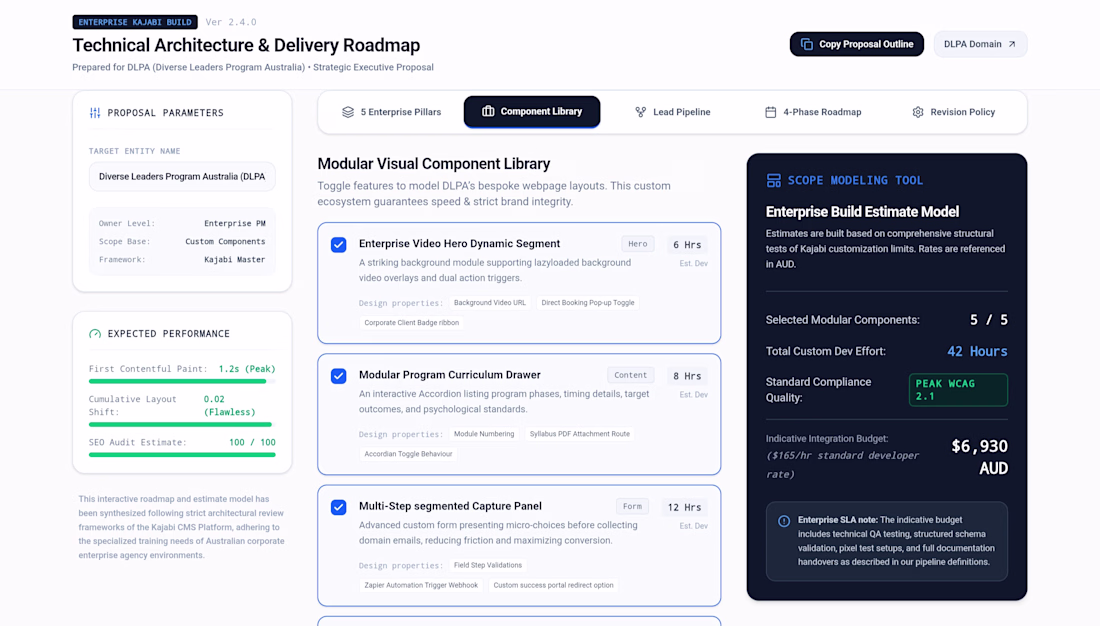Click the sliders icon beside Proposal Parameters

coord(95,112)
